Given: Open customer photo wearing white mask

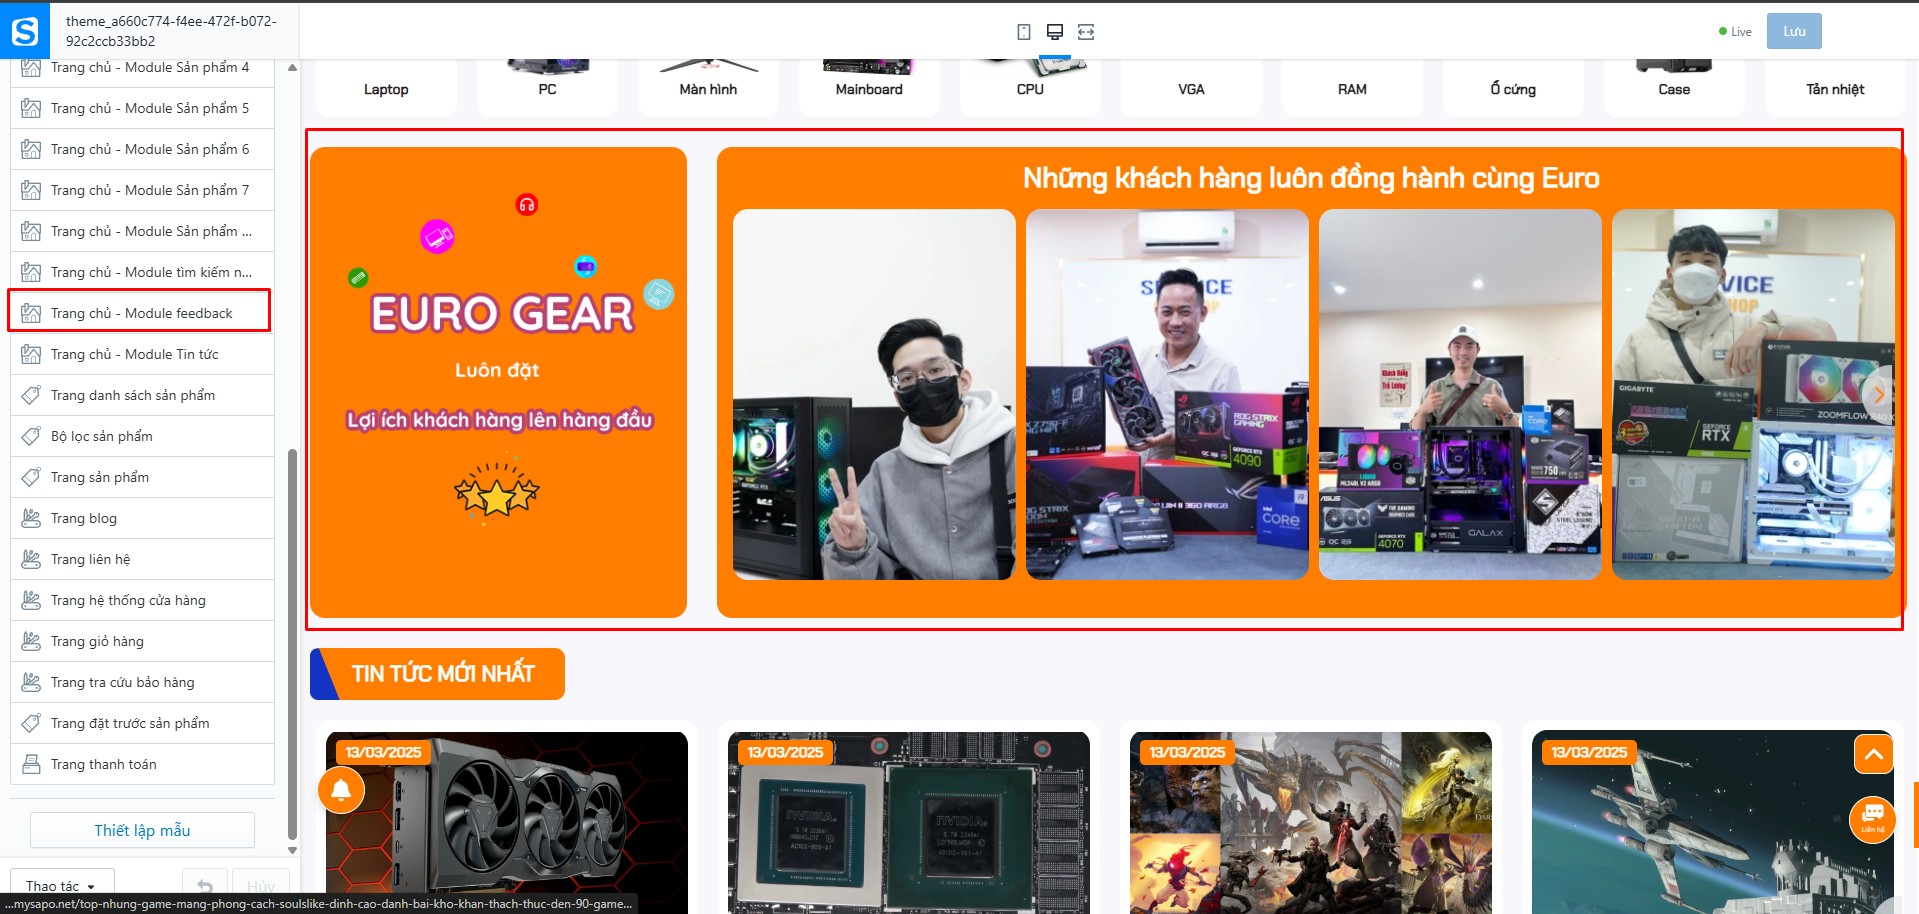Looking at the screenshot, I should click(1753, 394).
